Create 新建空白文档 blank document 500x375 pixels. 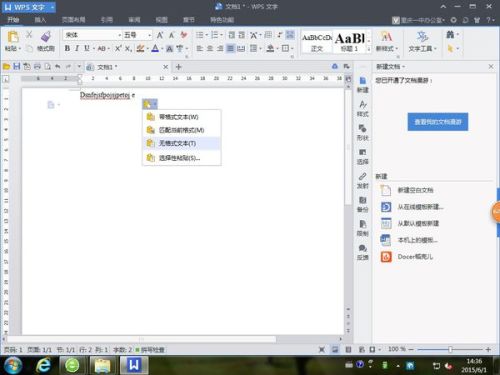(x=415, y=190)
